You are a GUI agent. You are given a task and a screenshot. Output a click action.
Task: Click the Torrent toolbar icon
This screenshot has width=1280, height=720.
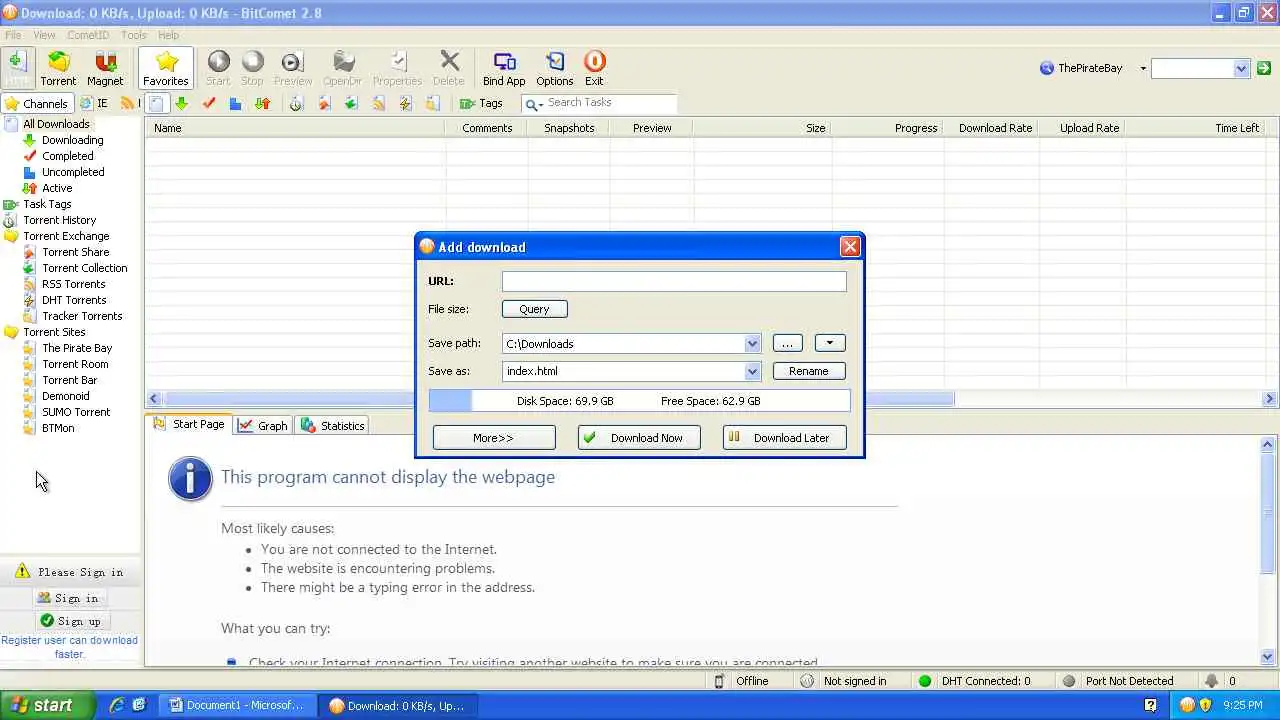click(x=58, y=68)
